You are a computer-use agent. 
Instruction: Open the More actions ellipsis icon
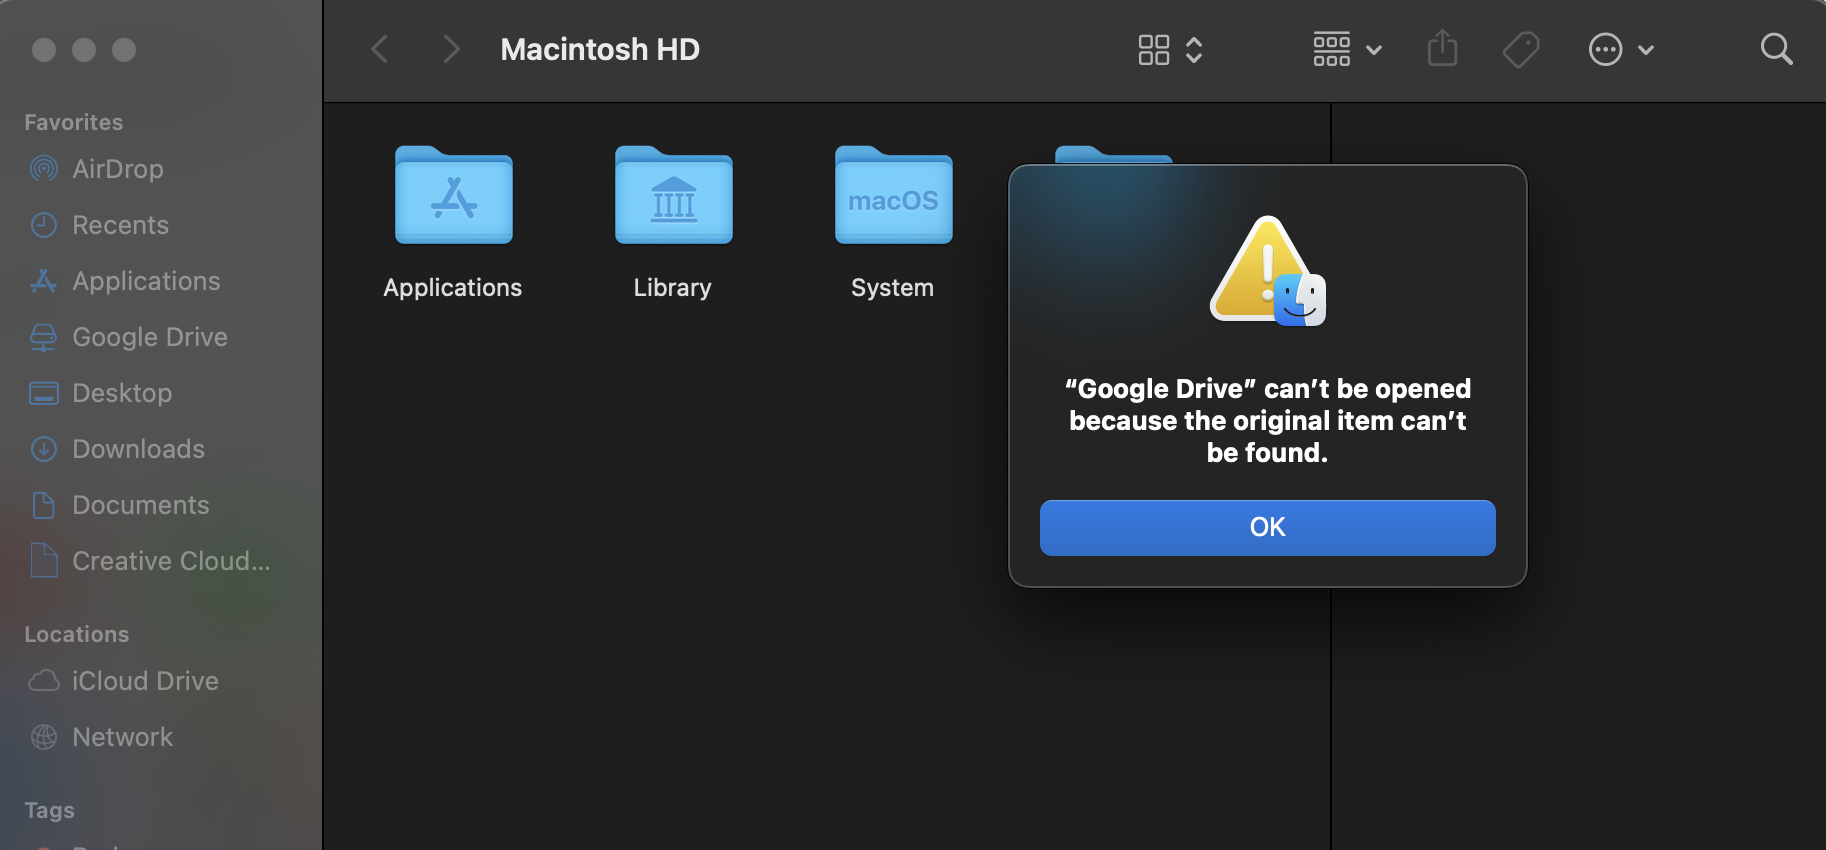[1605, 49]
